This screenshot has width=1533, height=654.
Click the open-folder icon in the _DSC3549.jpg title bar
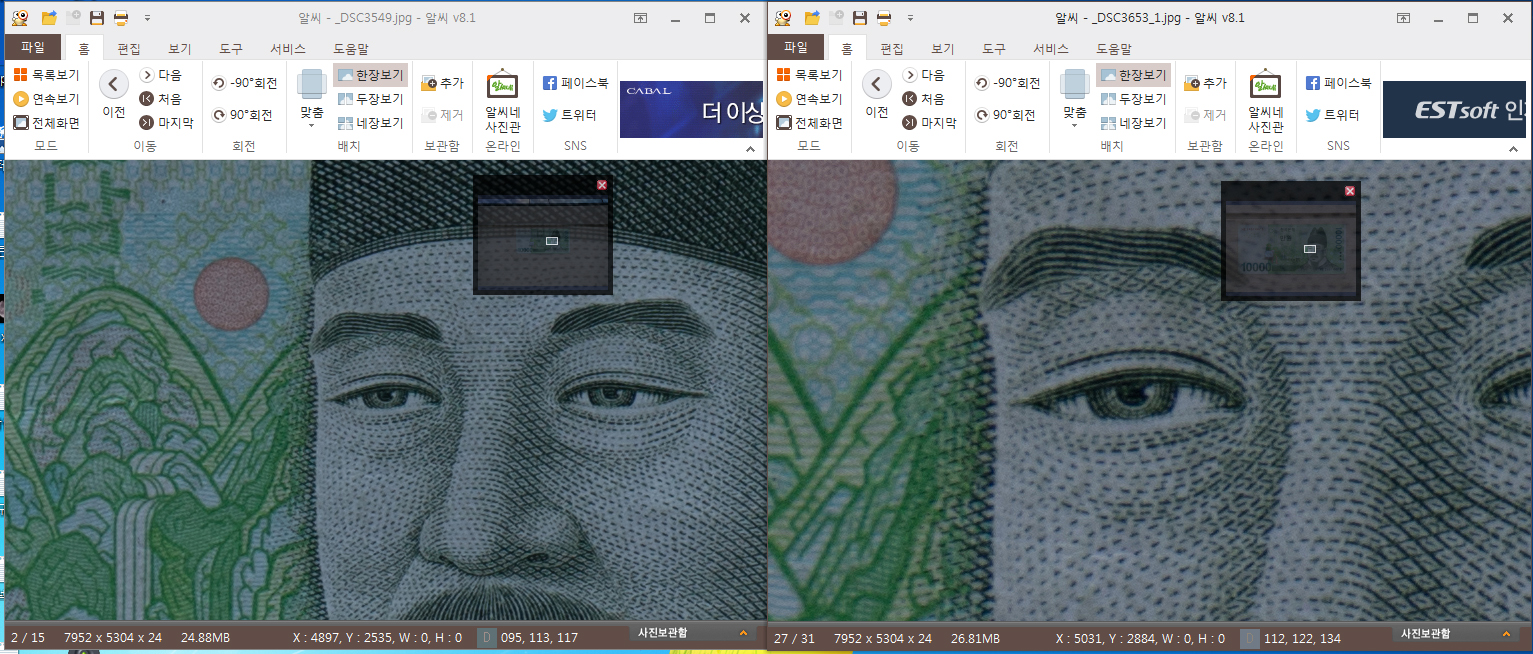(49, 18)
